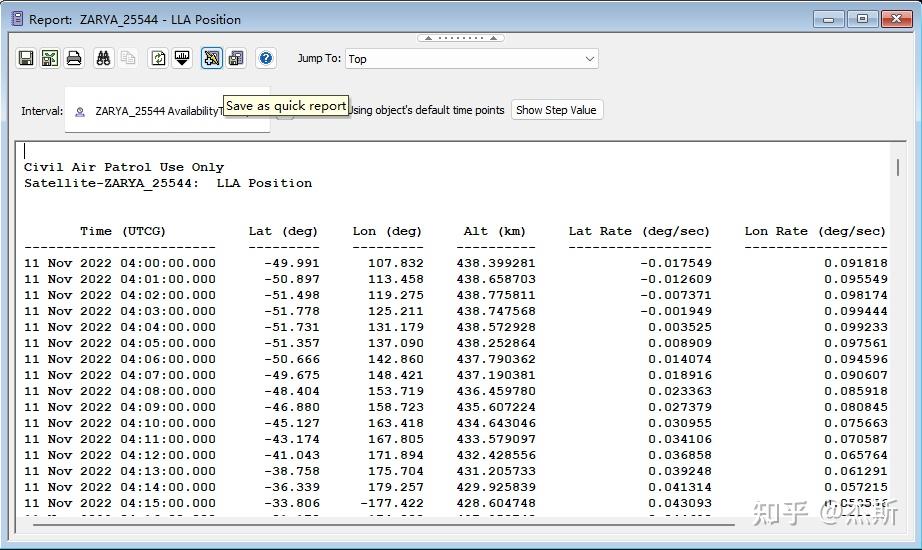Click the Save report floppy disk icon
Viewport: 922px width, 550px height.
coord(26,58)
